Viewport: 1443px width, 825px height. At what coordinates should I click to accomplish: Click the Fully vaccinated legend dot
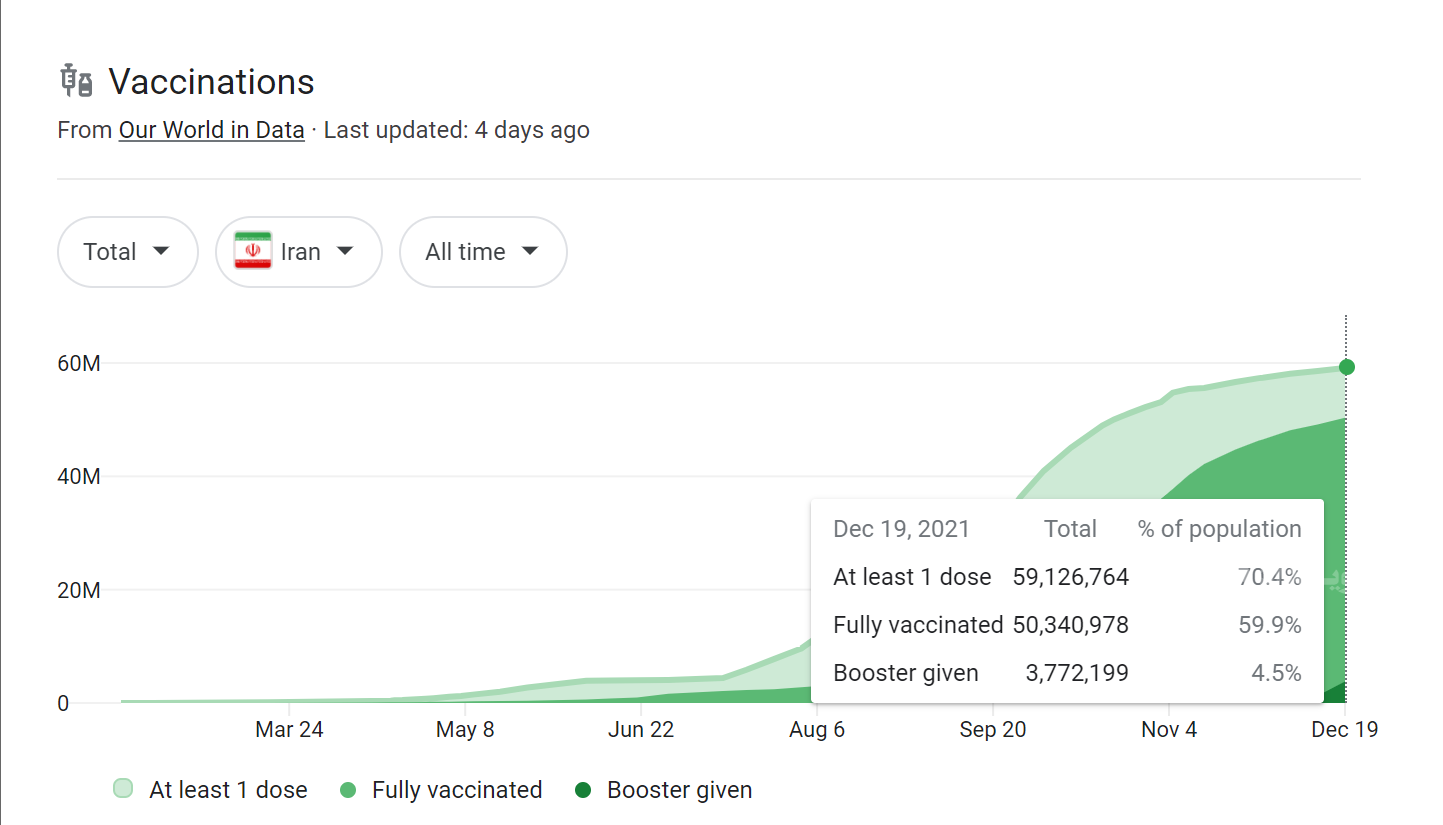point(348,790)
